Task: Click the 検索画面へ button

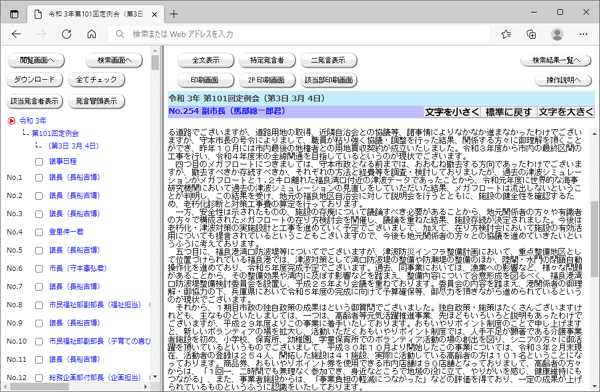Action: (114, 60)
